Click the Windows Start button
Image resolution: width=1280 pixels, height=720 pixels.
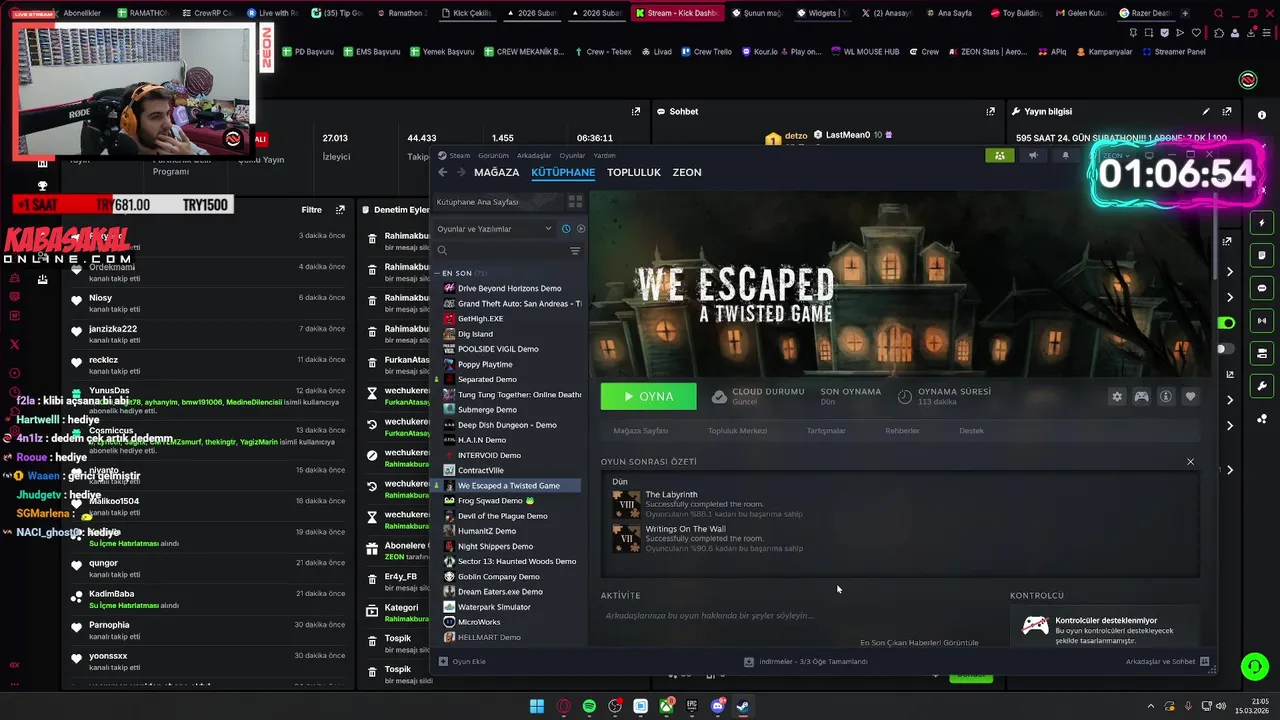537,706
